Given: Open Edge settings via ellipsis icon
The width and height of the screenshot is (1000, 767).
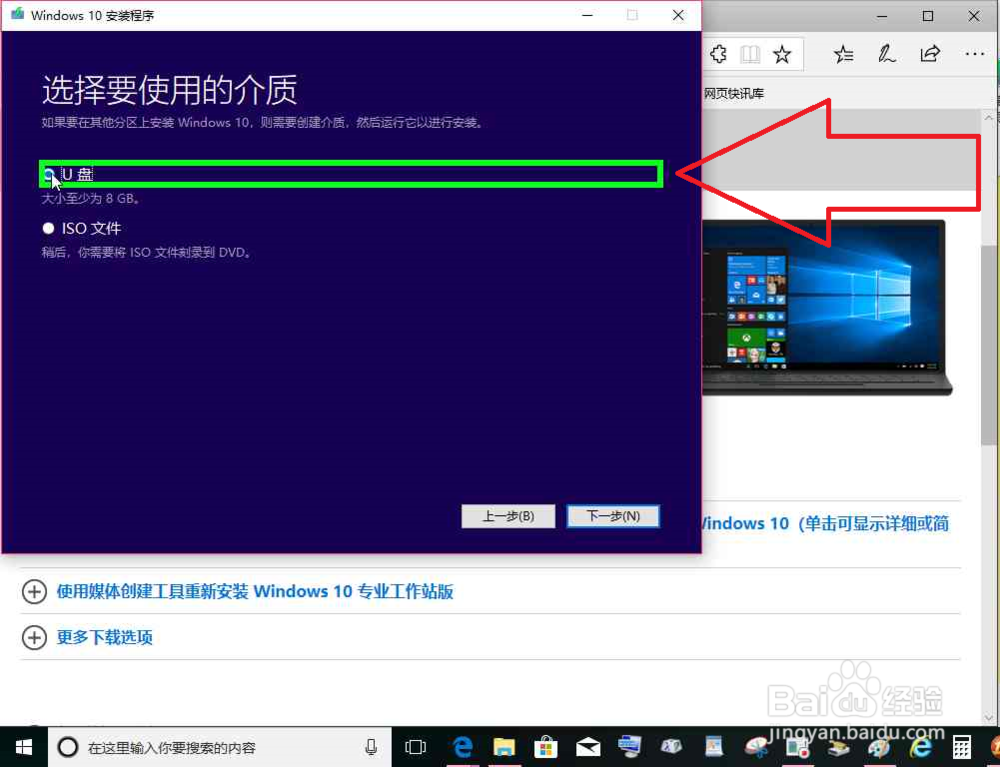Looking at the screenshot, I should pyautogui.click(x=975, y=54).
